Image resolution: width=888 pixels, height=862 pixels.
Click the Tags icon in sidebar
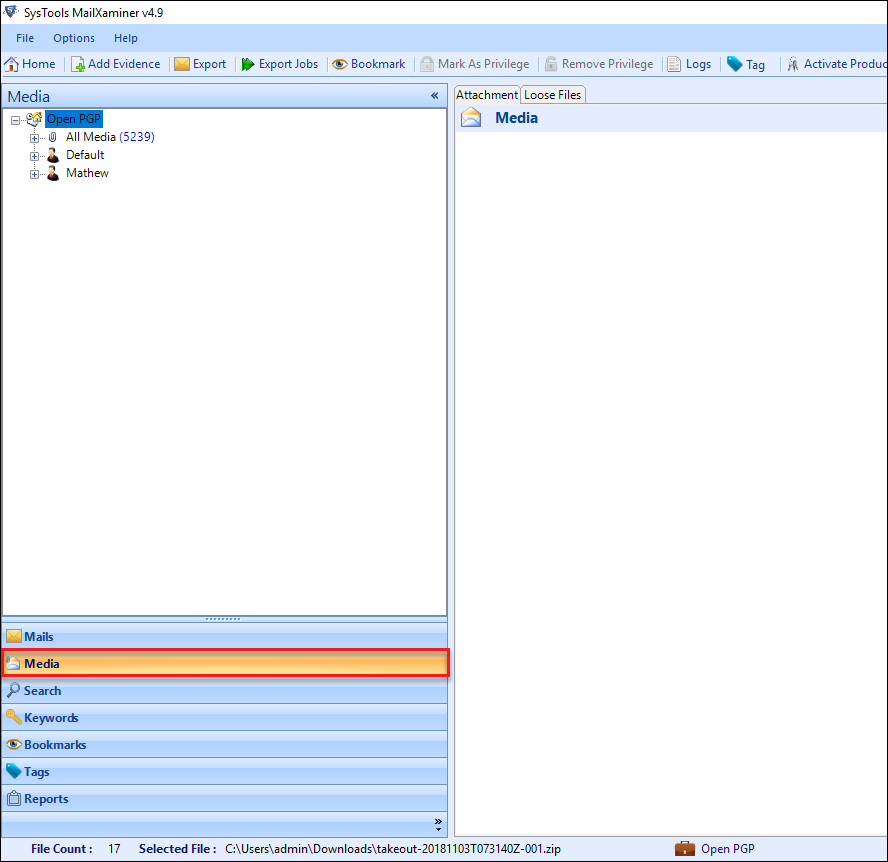pyautogui.click(x=14, y=771)
